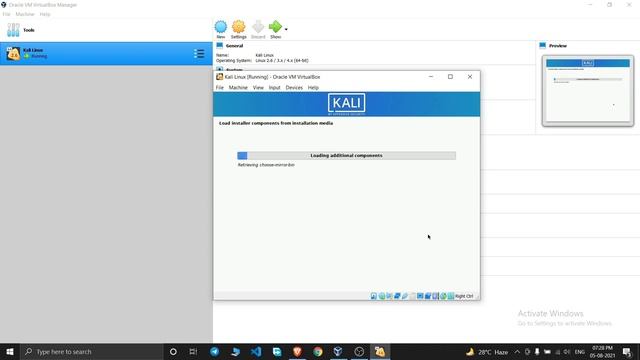This screenshot has width=640, height=360.
Task: Click the CPU features icon in VM status bar
Action: point(435,296)
